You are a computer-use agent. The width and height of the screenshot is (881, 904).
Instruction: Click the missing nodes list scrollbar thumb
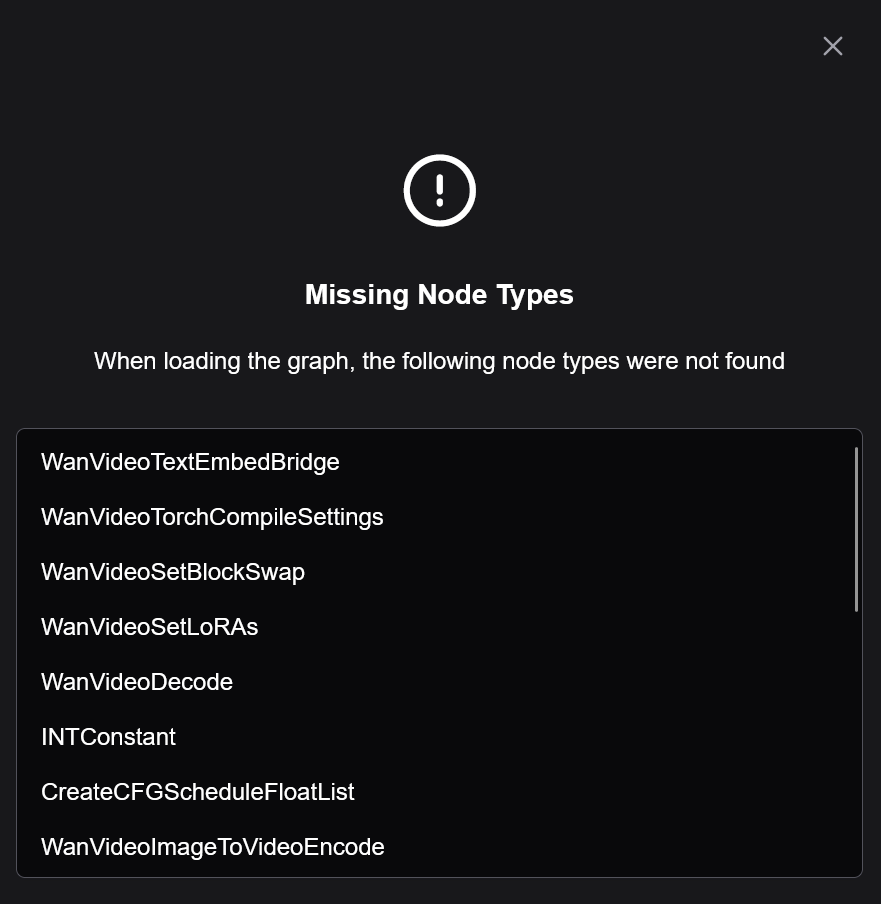point(856,529)
